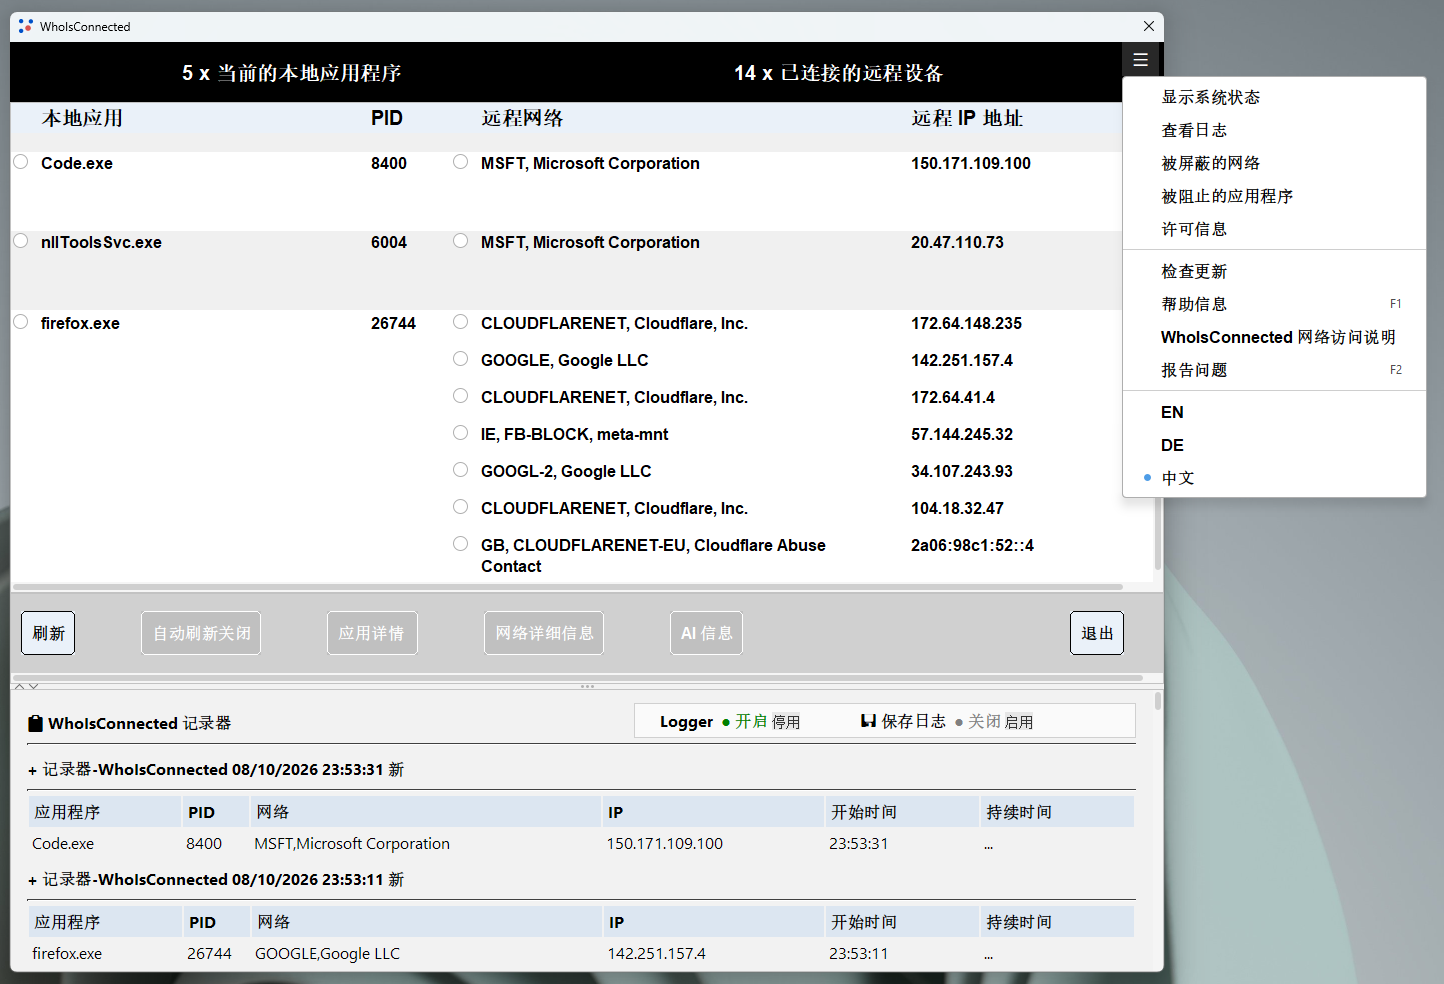The height and width of the screenshot is (984, 1444).
Task: Open 被屏蔽的网络 menu entry
Action: pos(1274,163)
